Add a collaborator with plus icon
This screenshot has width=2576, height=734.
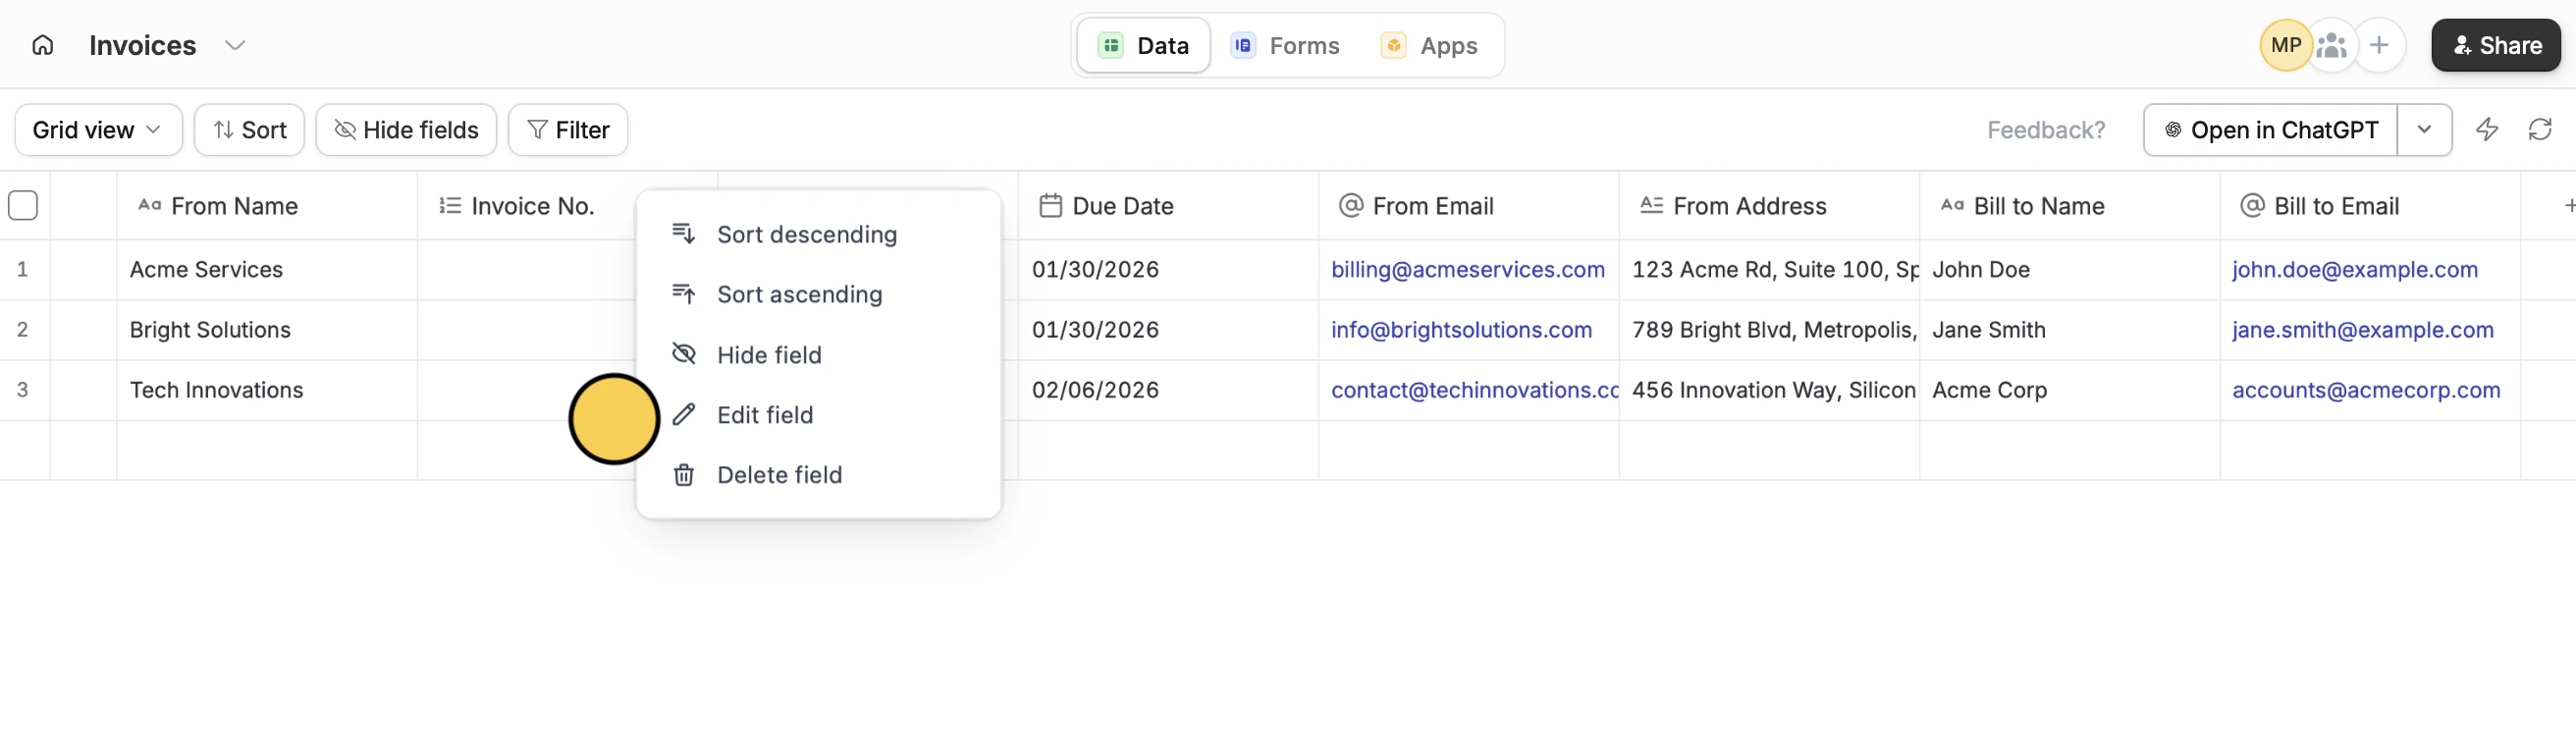click(x=2379, y=45)
